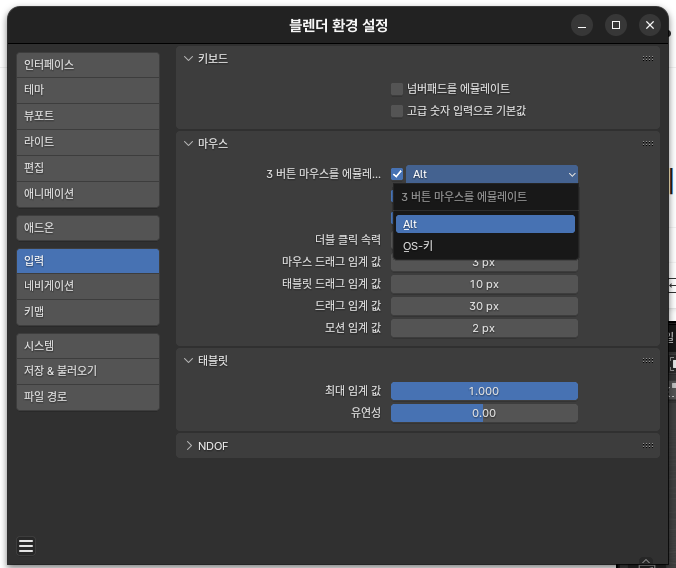Open the 애드온 preferences tab
This screenshot has height=568, width=676.
click(x=88, y=228)
